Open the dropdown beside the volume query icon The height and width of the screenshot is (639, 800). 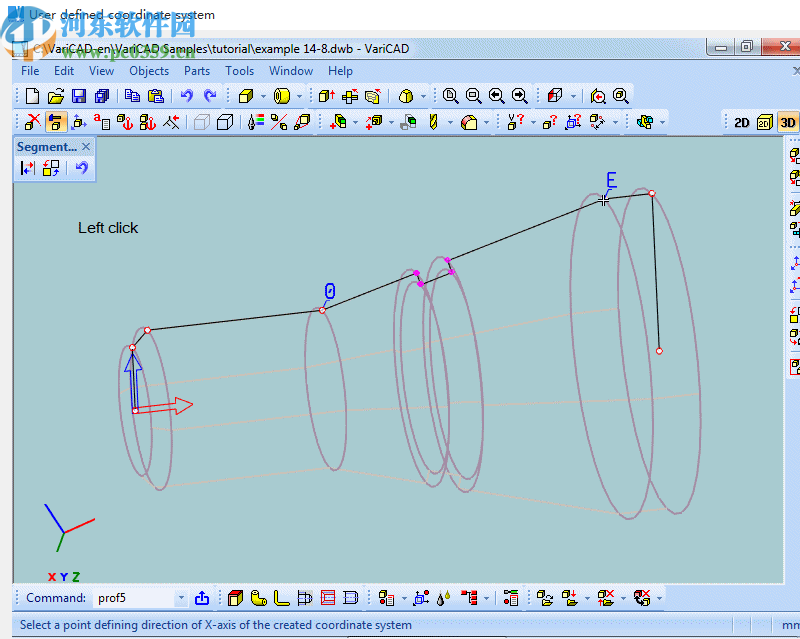[x=533, y=122]
